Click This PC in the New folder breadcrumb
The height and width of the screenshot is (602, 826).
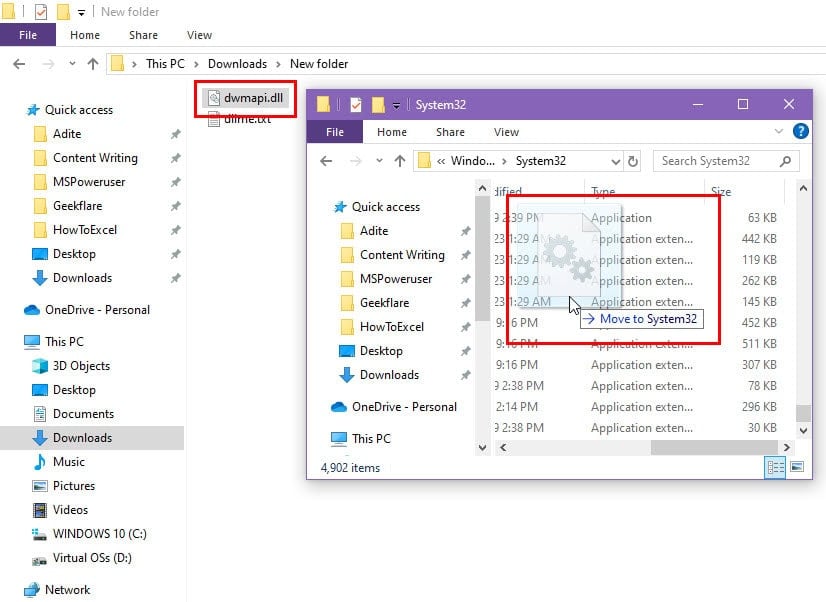[165, 64]
